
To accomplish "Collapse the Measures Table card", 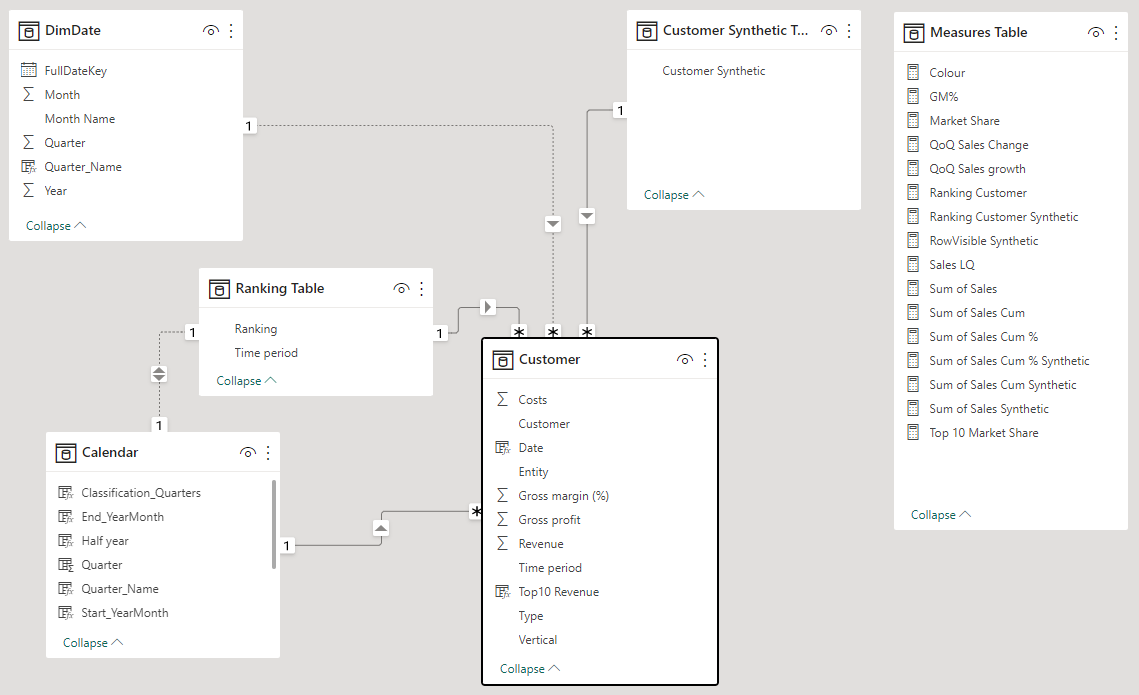I will click(941, 514).
